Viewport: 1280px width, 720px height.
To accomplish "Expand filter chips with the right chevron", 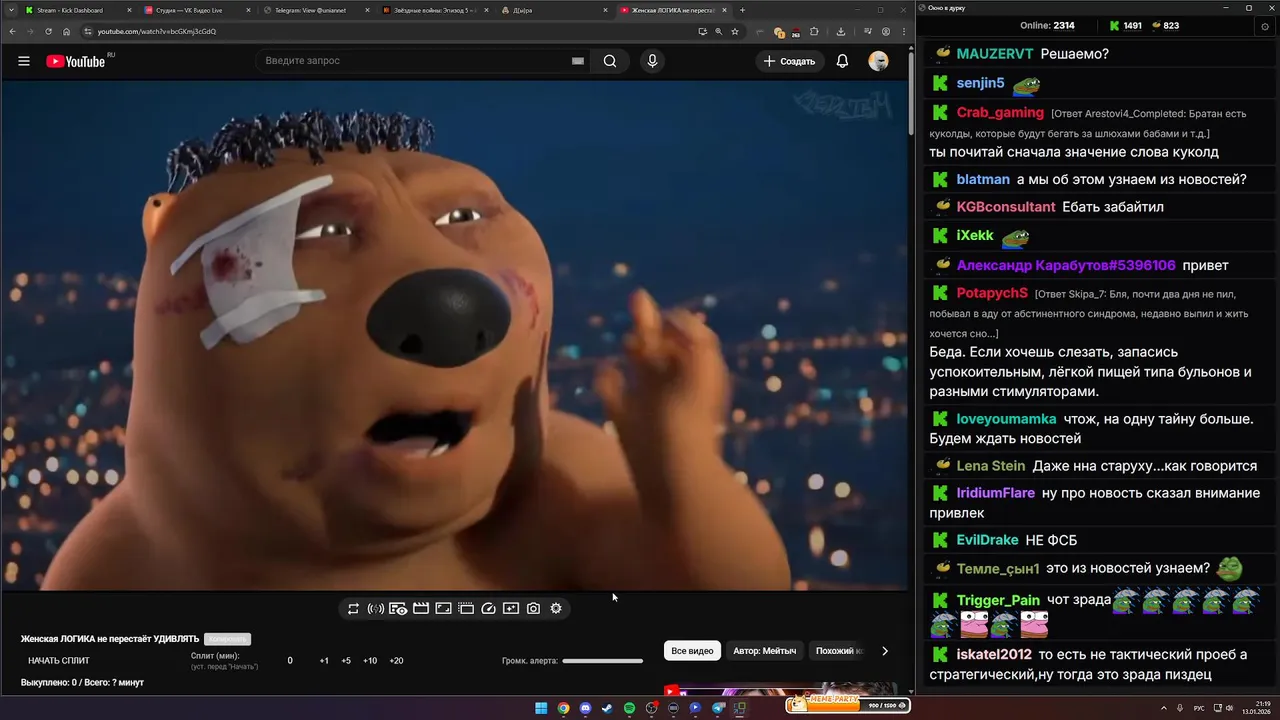I will click(x=884, y=651).
